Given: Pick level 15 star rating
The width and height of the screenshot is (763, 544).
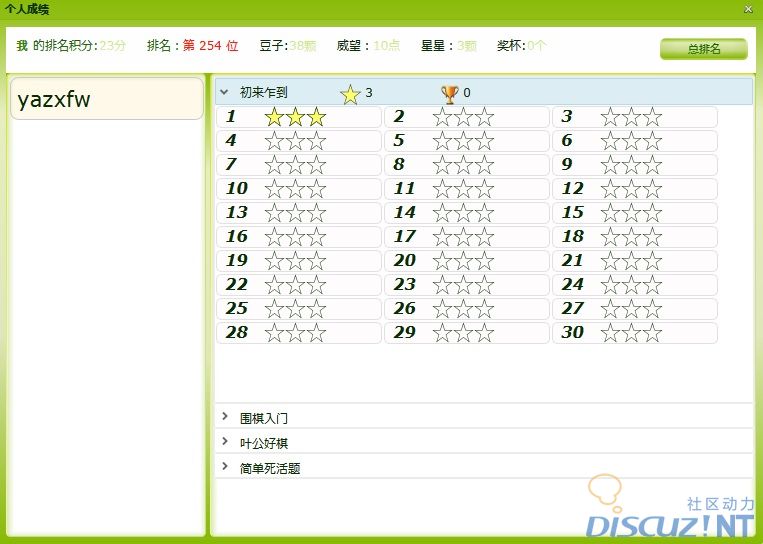Looking at the screenshot, I should coord(633,213).
